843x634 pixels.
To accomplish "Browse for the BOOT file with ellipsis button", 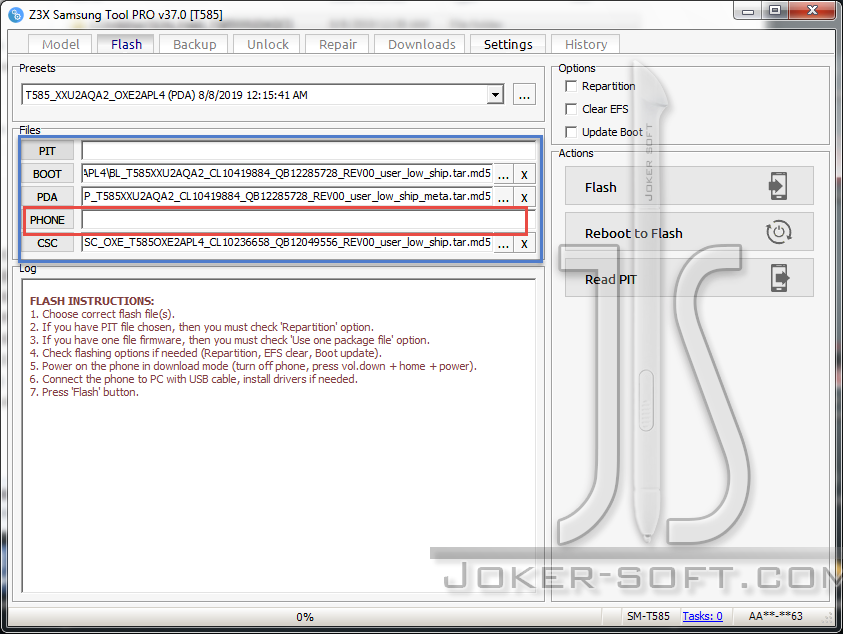I will pos(503,174).
